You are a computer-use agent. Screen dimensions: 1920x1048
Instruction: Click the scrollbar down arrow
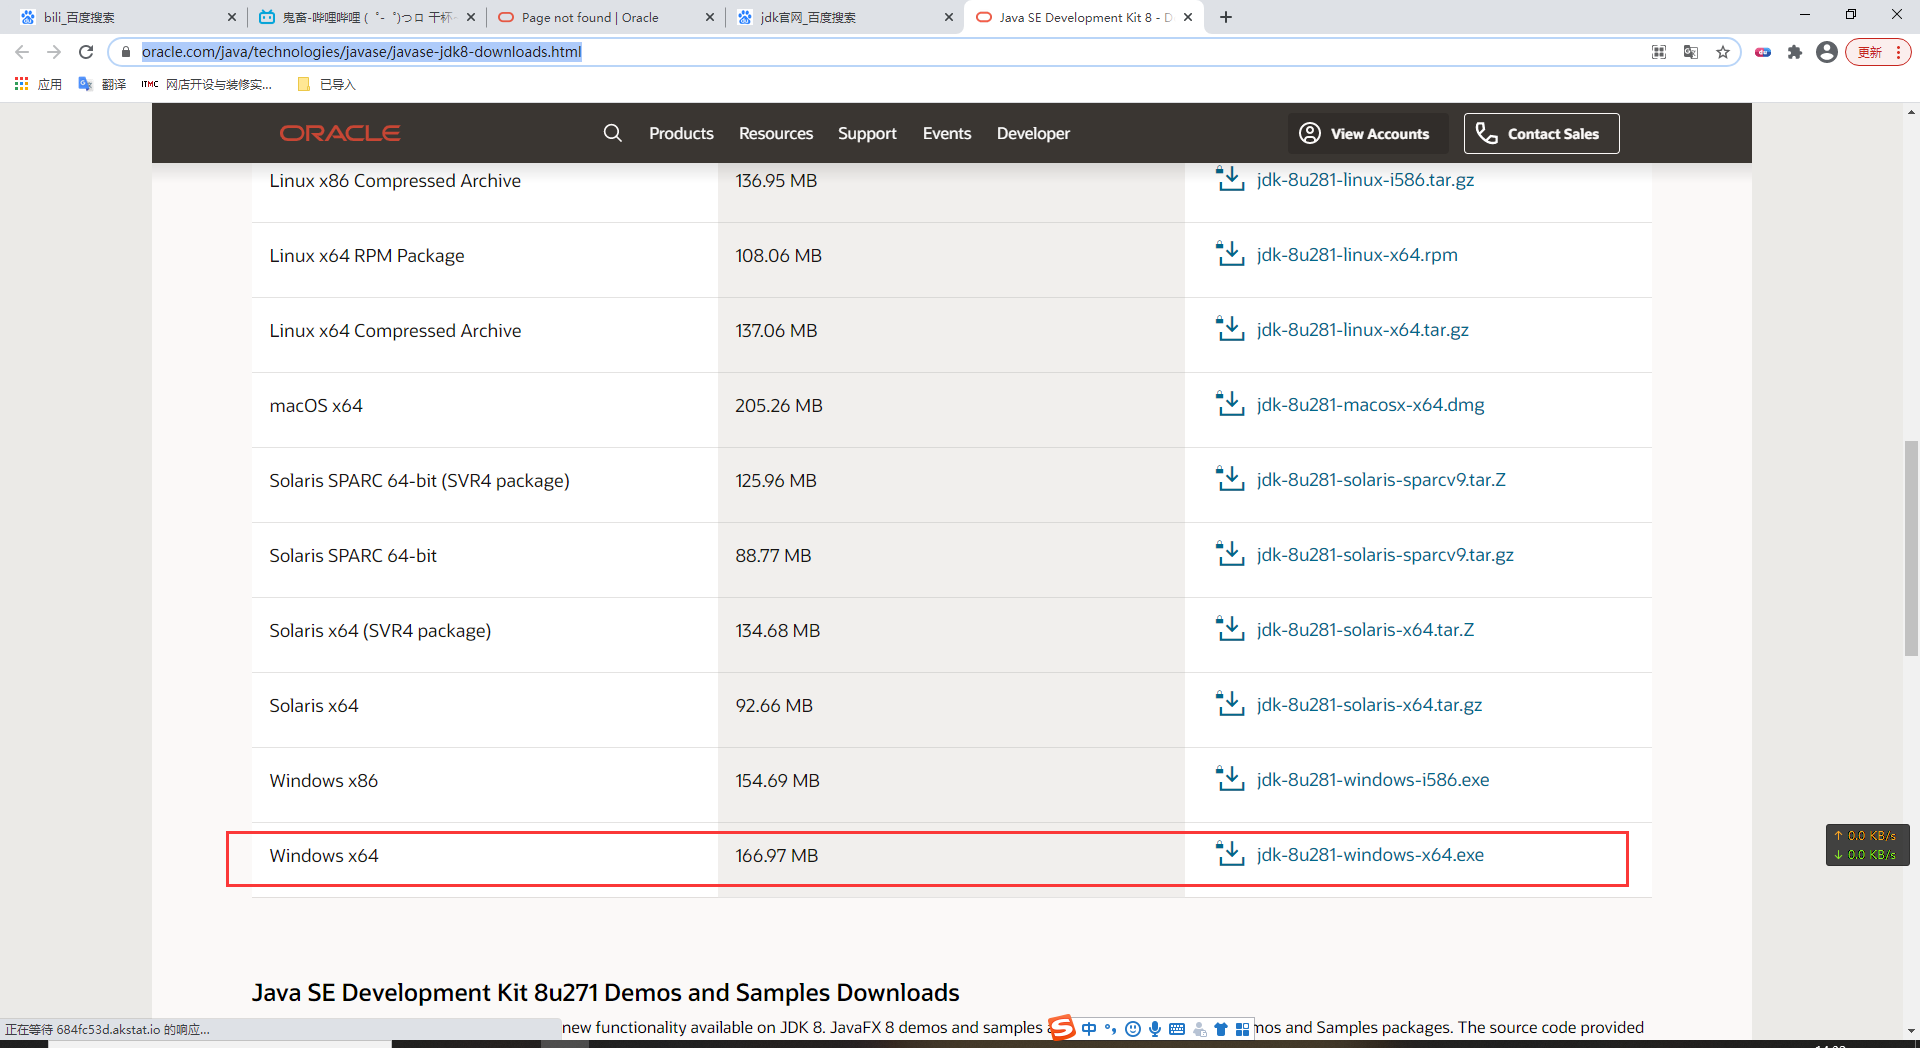click(x=1911, y=1031)
